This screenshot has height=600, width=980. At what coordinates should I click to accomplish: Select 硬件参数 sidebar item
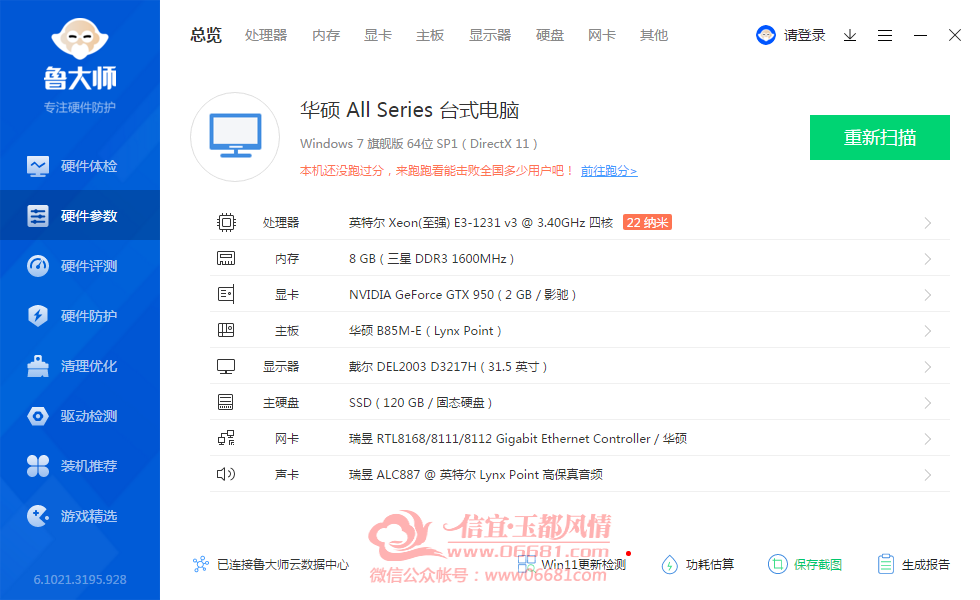tap(80, 216)
